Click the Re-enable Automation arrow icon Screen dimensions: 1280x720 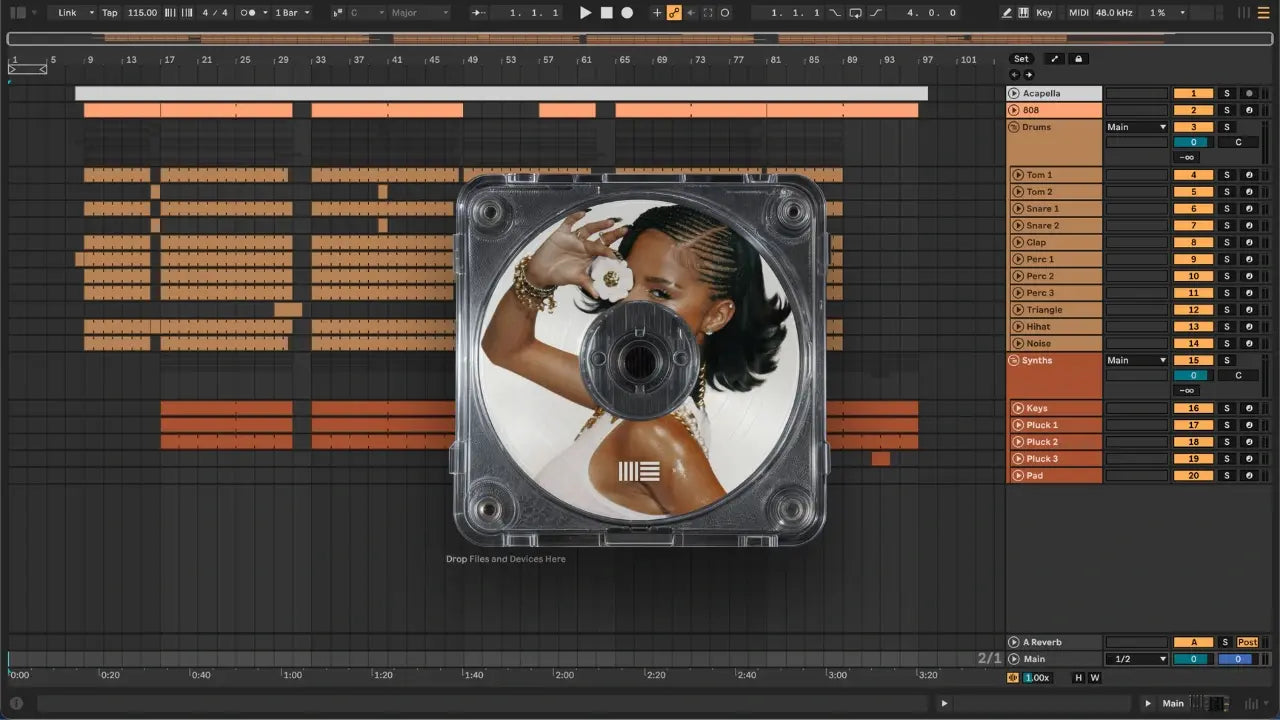tap(691, 13)
